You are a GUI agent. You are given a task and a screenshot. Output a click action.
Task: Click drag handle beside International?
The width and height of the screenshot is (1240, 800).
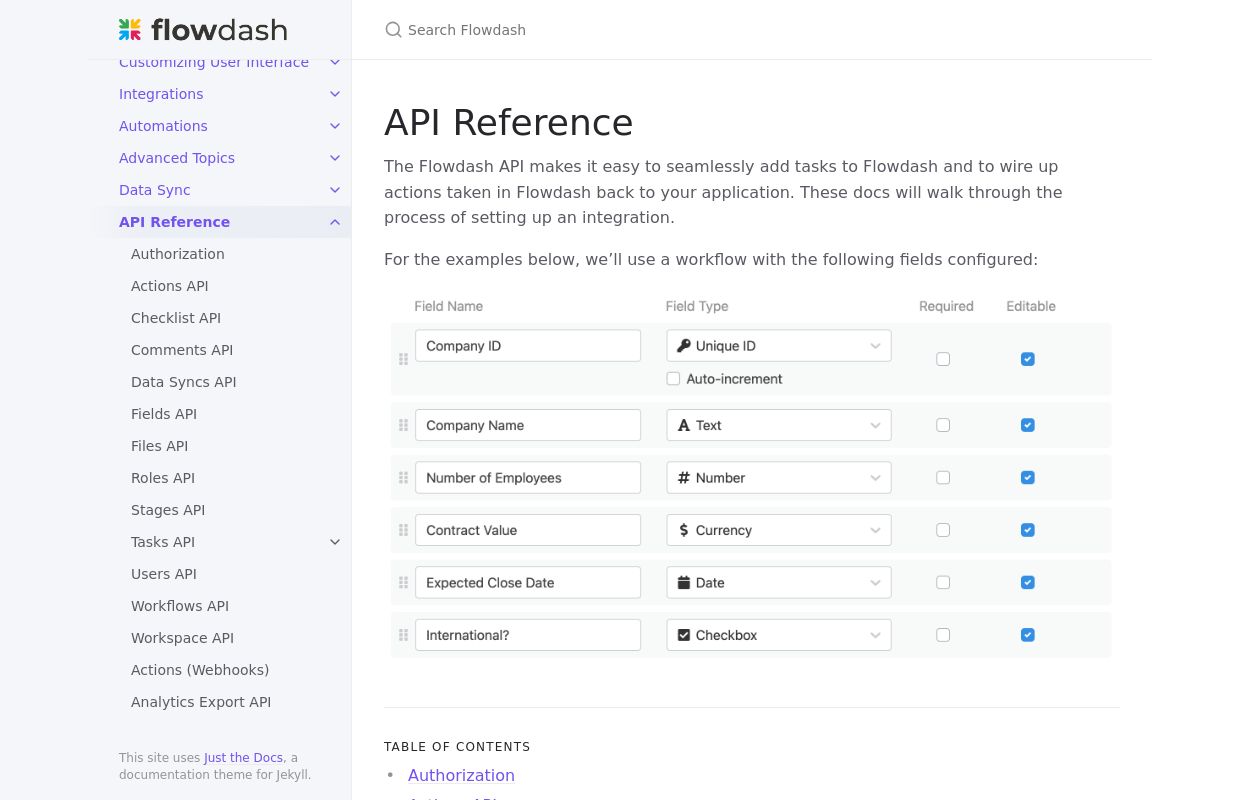(404, 635)
